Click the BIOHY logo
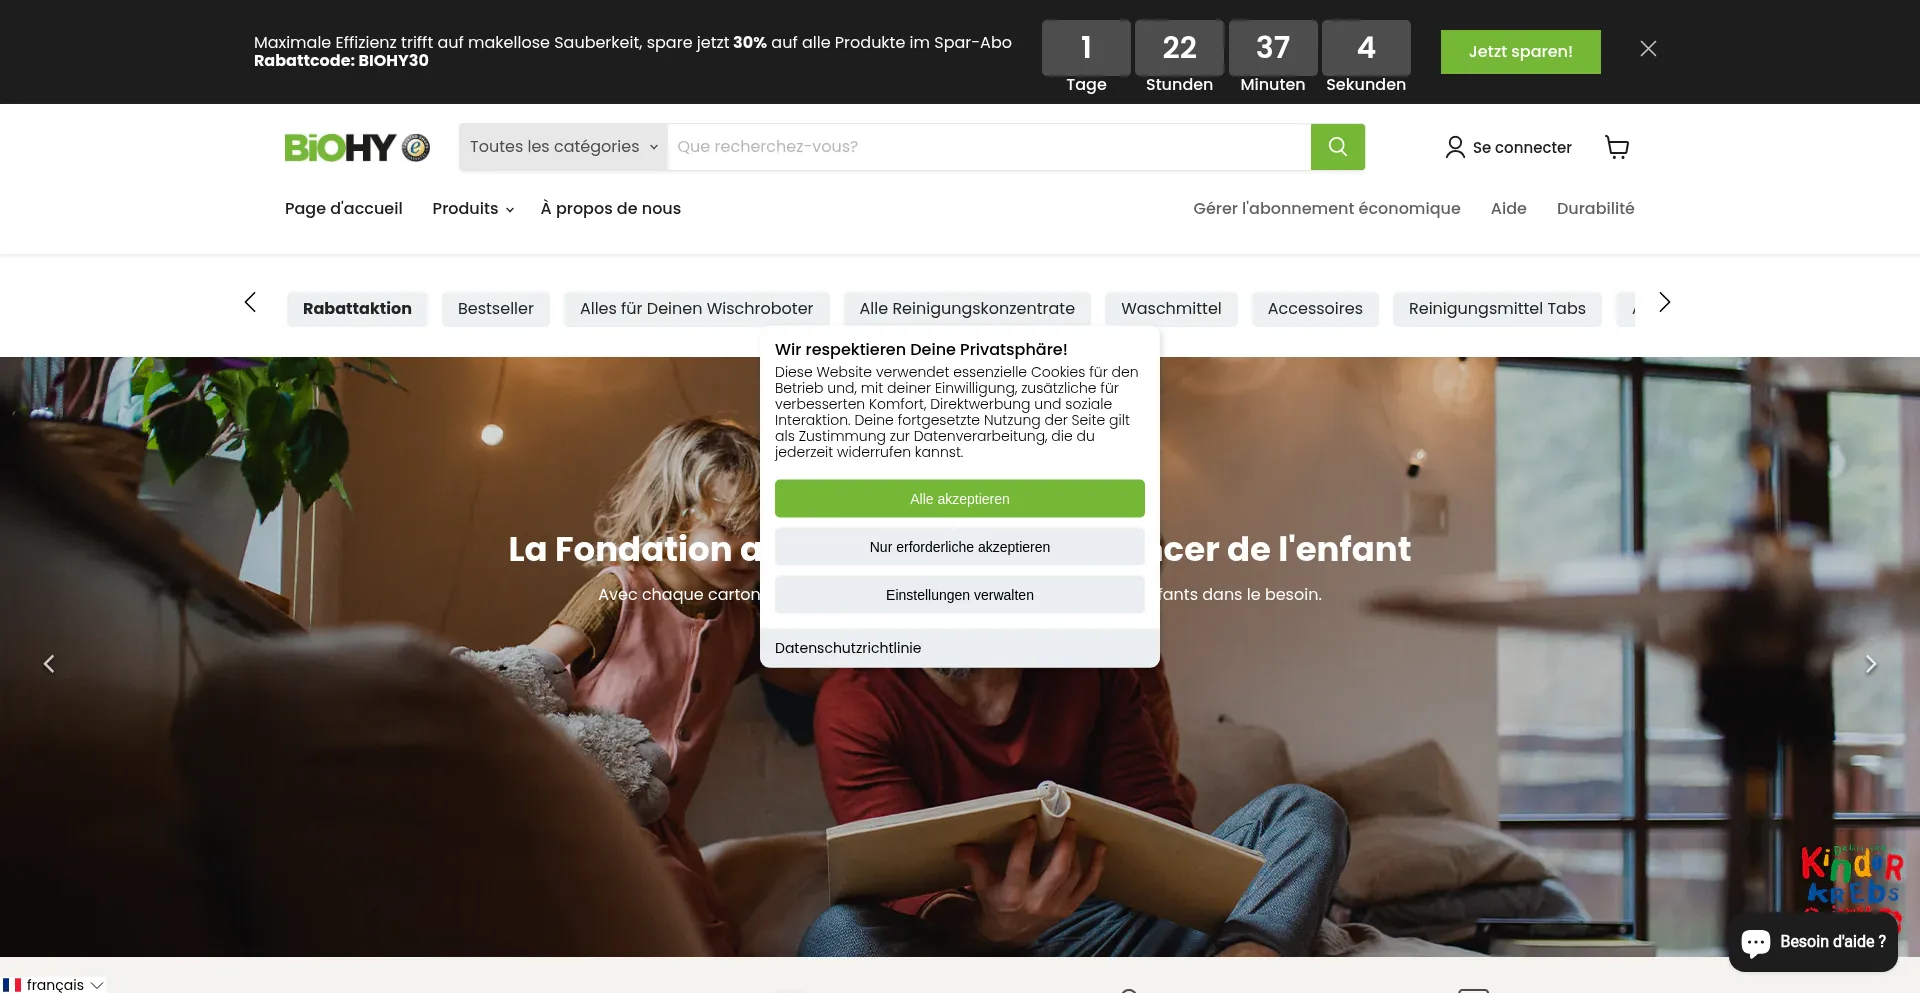The width and height of the screenshot is (1920, 993). tap(357, 147)
